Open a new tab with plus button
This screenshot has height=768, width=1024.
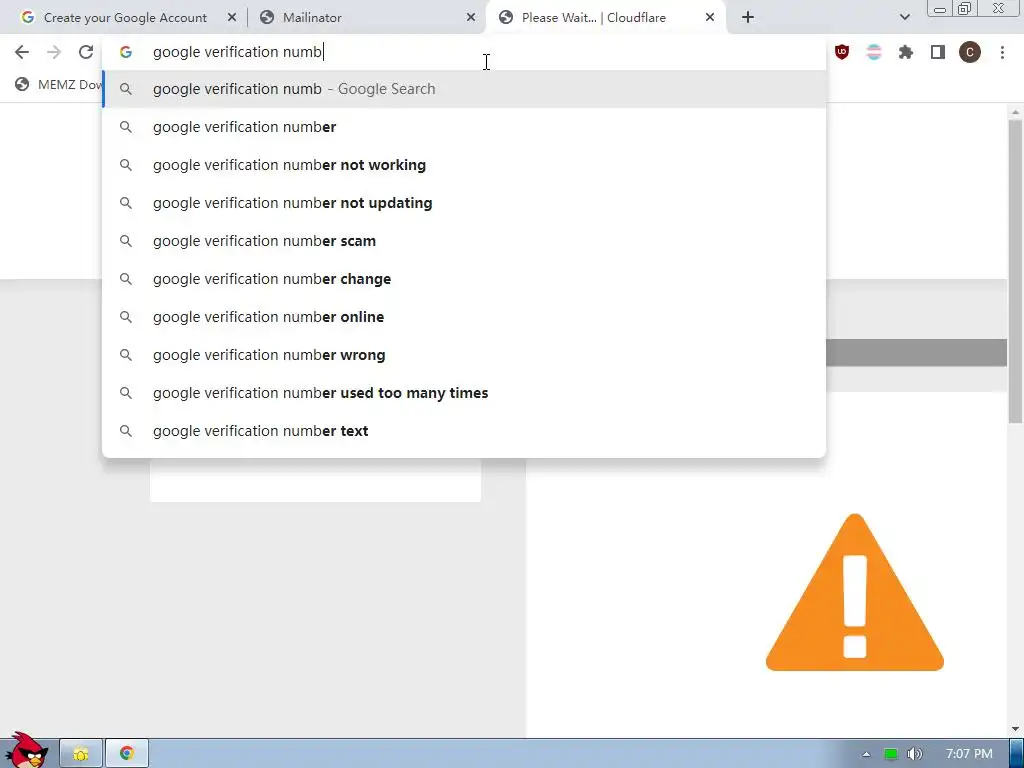pos(748,18)
